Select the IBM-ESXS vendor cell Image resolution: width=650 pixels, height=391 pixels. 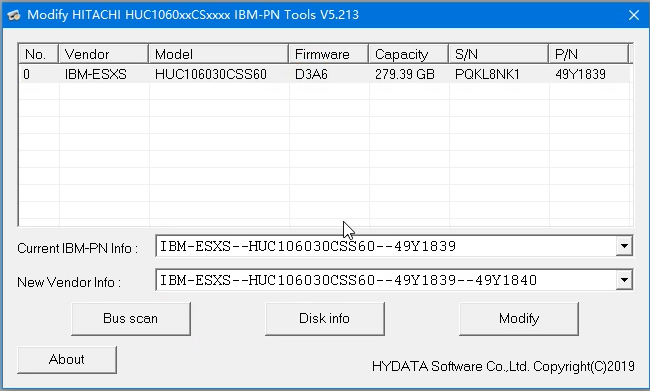coord(95,74)
